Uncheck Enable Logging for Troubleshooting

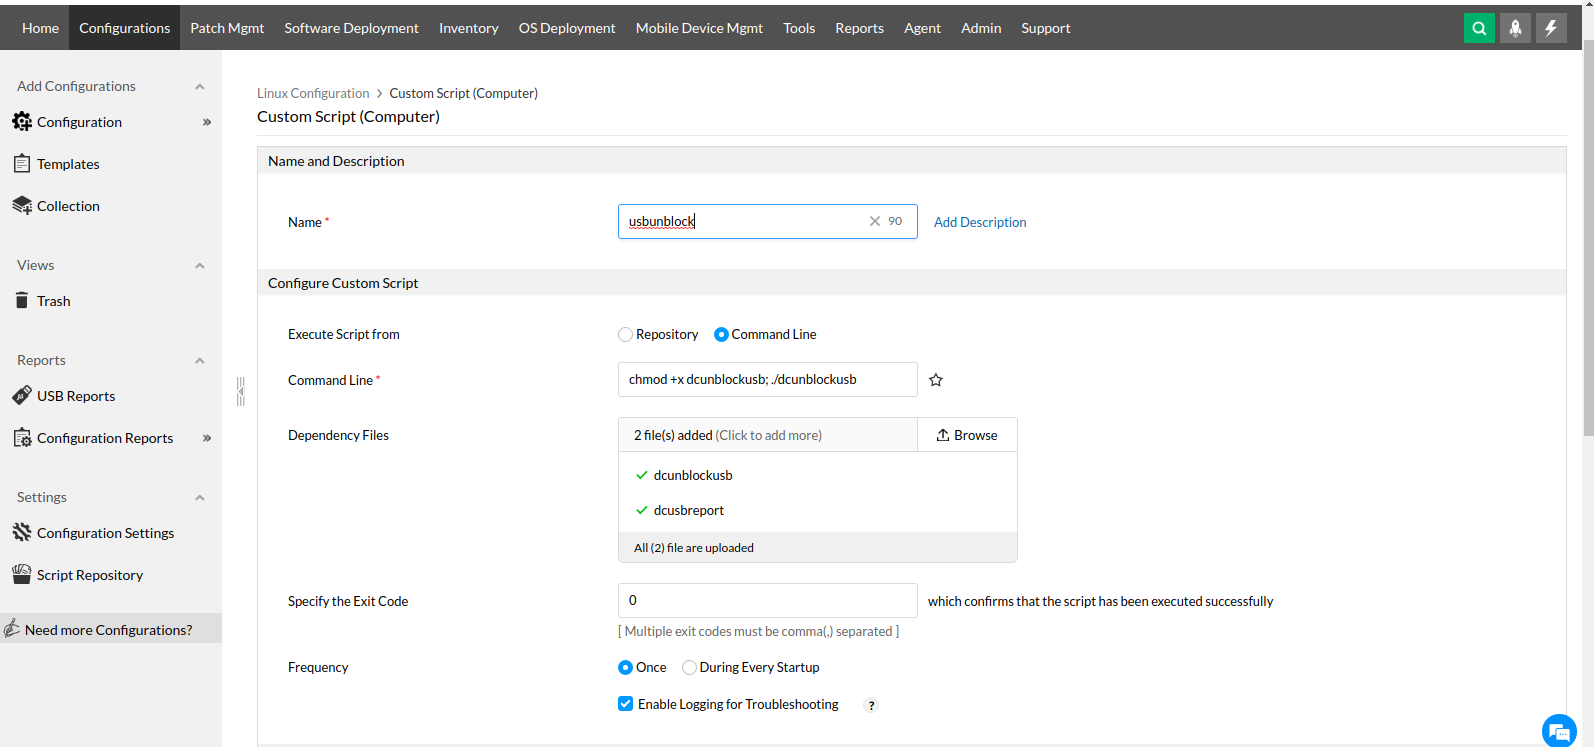(x=626, y=704)
